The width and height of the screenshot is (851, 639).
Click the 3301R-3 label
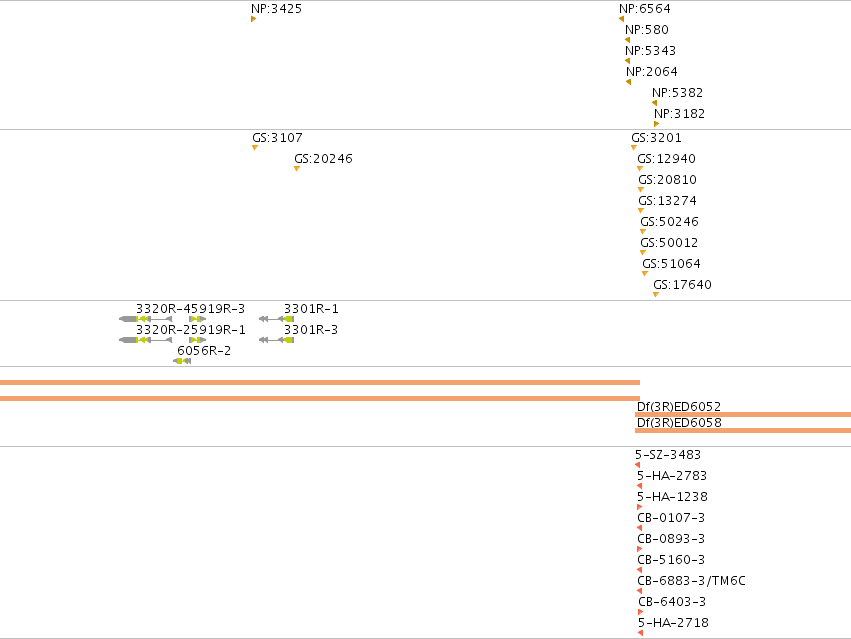pos(311,330)
